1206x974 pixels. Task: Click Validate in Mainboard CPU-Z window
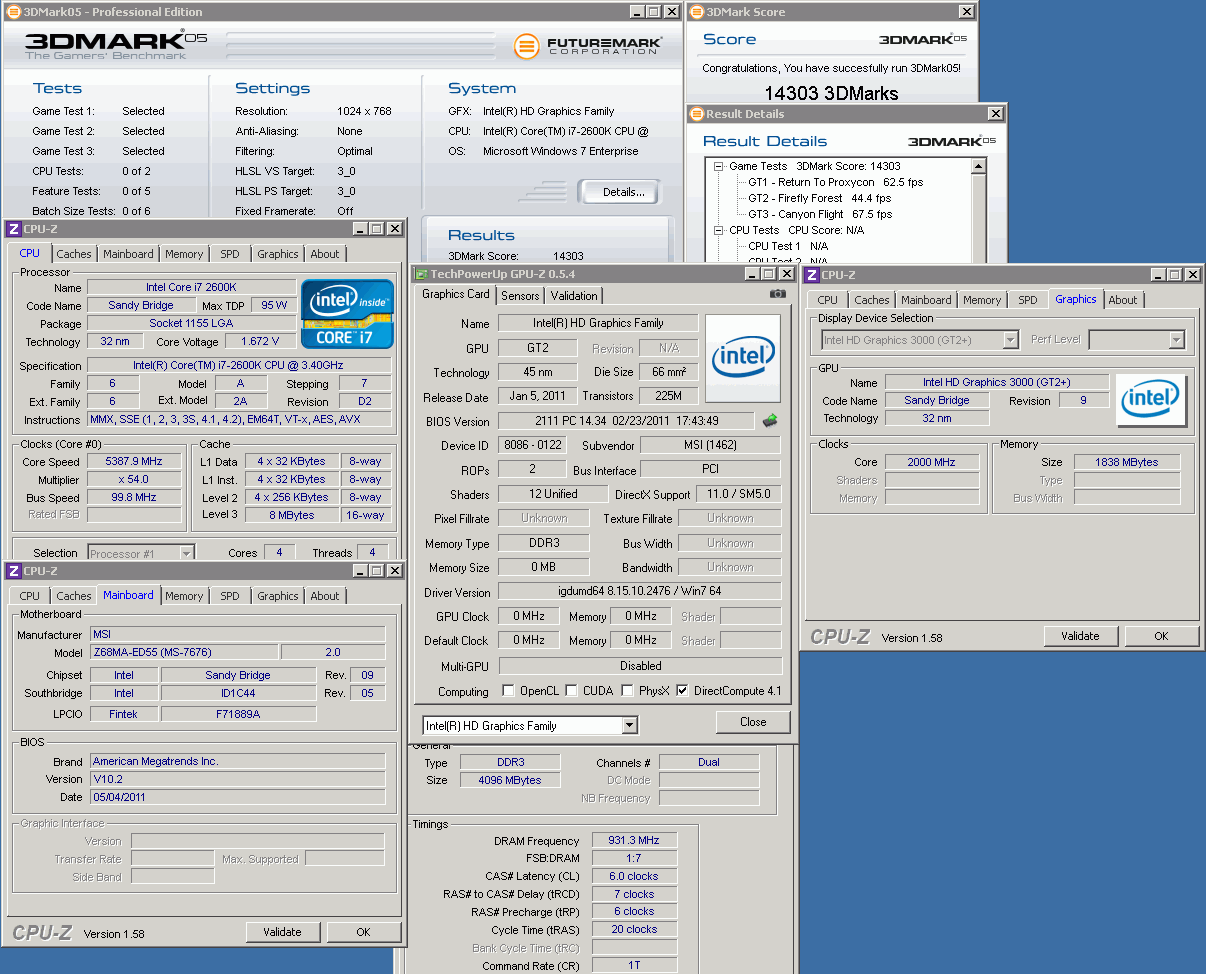click(x=282, y=932)
